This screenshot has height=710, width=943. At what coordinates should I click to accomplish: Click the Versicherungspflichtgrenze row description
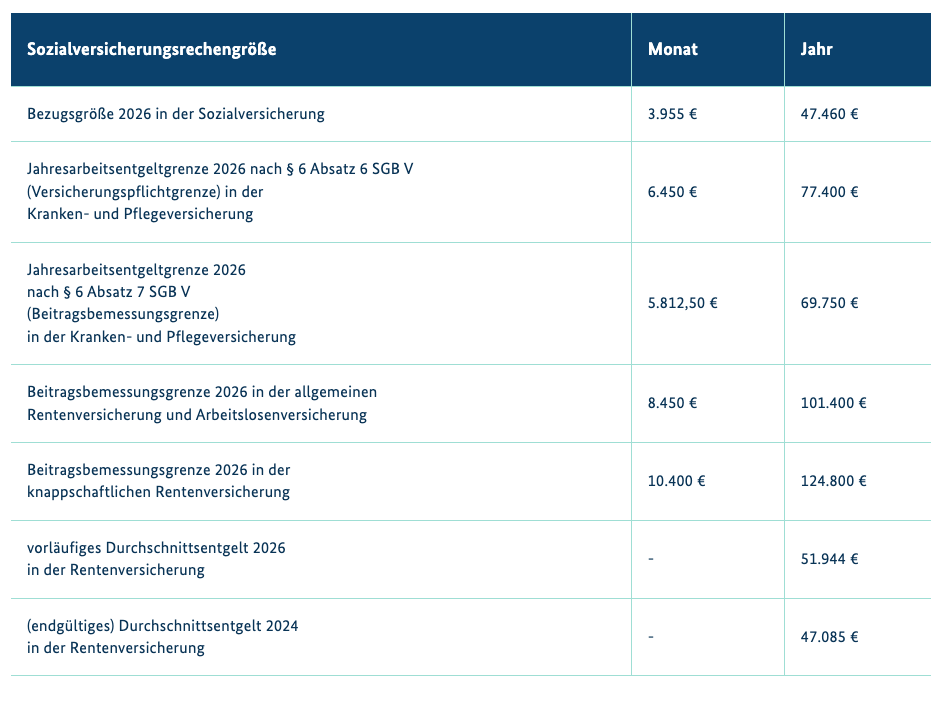[x=220, y=191]
